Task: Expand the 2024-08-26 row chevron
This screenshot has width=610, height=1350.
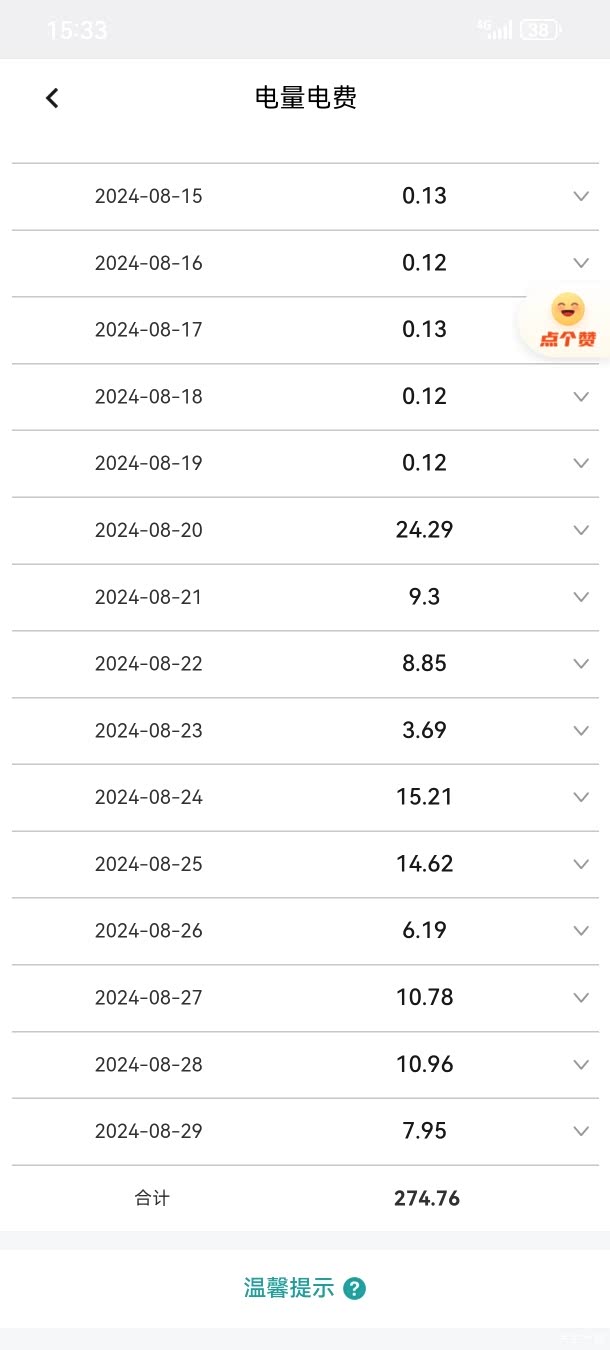Action: point(581,931)
